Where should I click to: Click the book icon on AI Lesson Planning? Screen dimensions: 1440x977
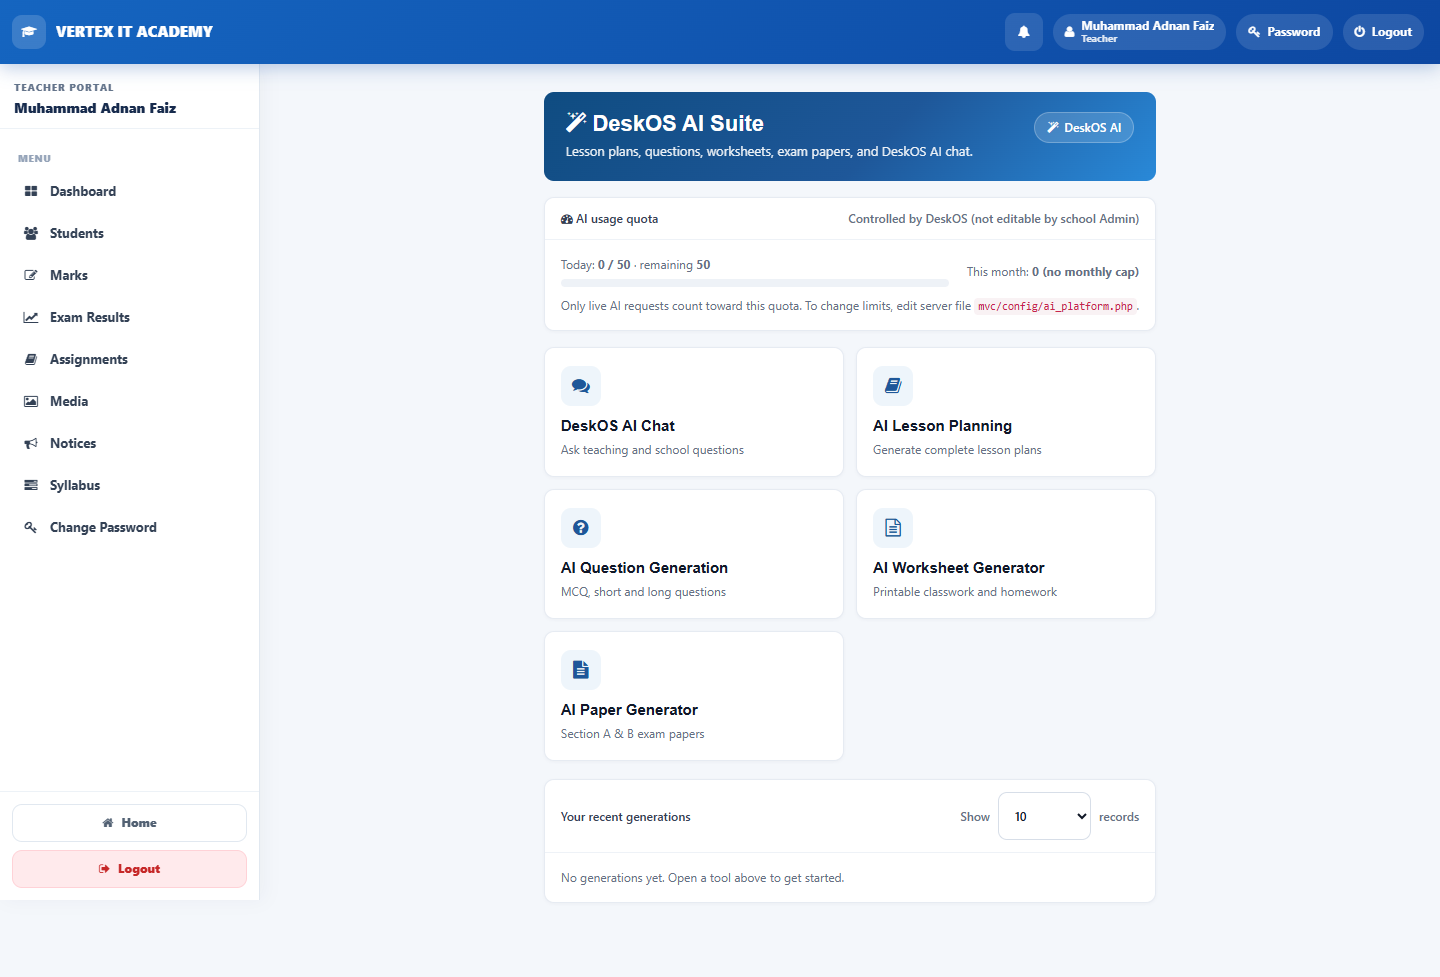tap(893, 386)
